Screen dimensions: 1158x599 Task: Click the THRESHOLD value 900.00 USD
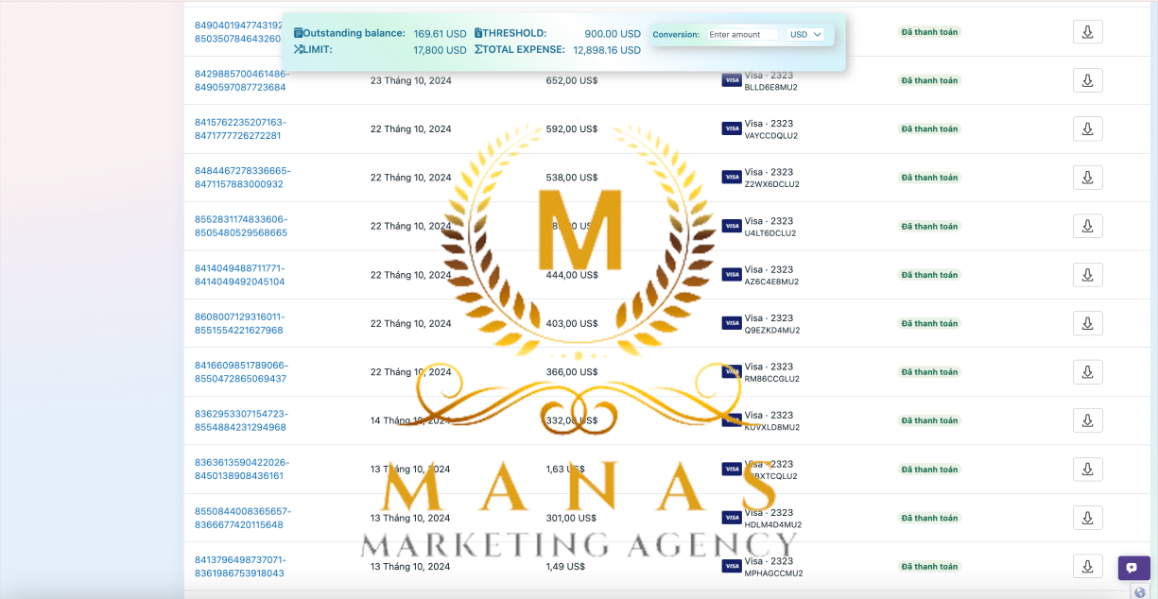click(x=612, y=33)
